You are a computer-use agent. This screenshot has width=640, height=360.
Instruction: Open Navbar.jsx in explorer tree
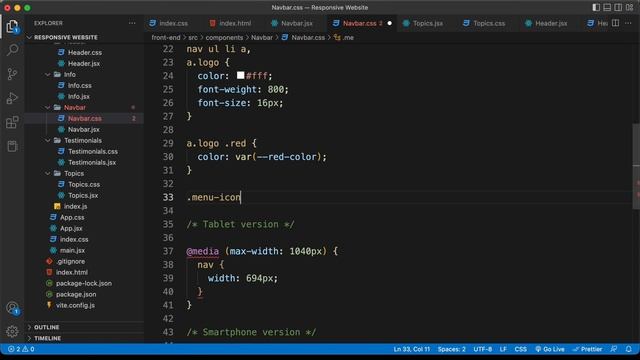click(x=84, y=129)
